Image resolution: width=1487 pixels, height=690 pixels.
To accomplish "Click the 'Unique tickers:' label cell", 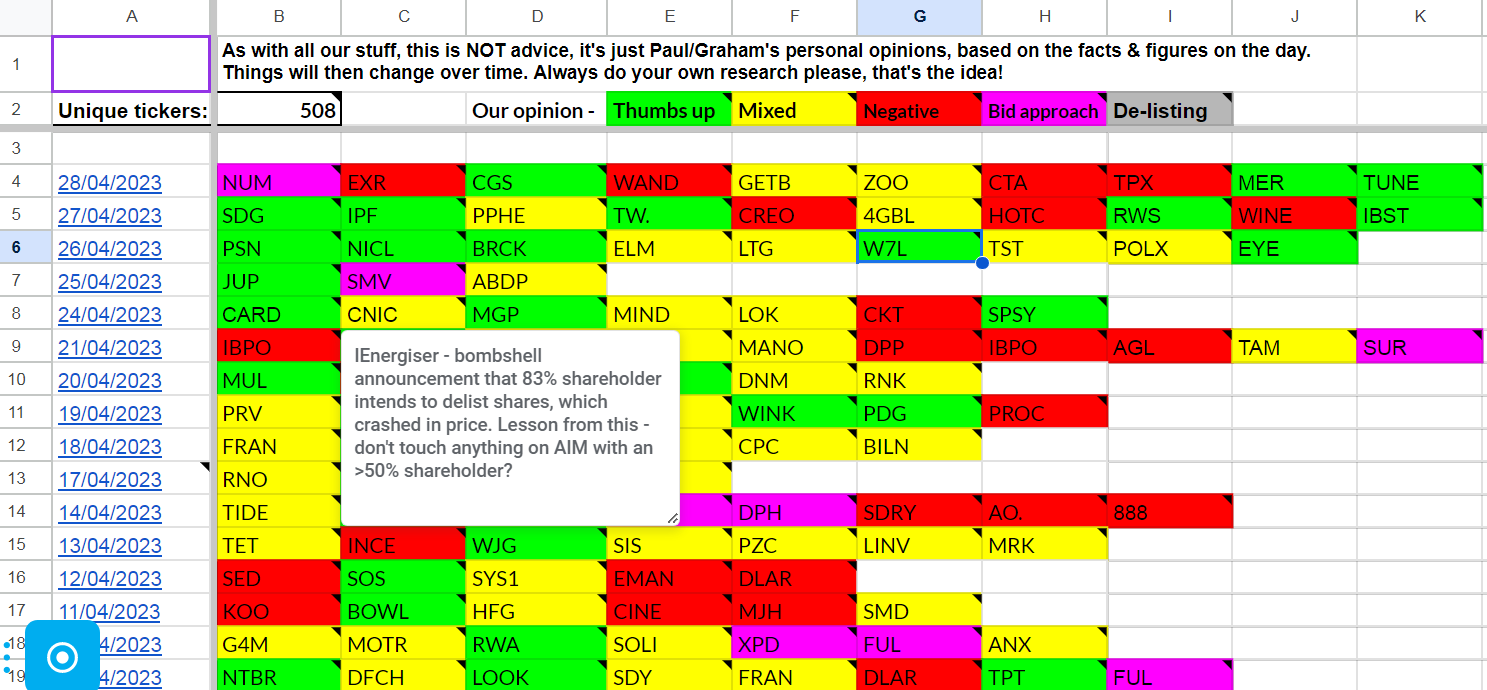I will click(131, 110).
